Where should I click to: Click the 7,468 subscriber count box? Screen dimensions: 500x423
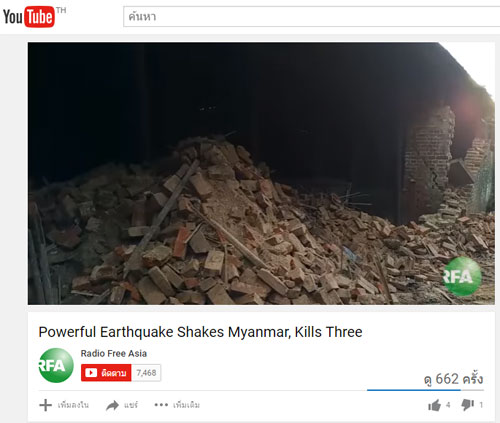tap(146, 373)
